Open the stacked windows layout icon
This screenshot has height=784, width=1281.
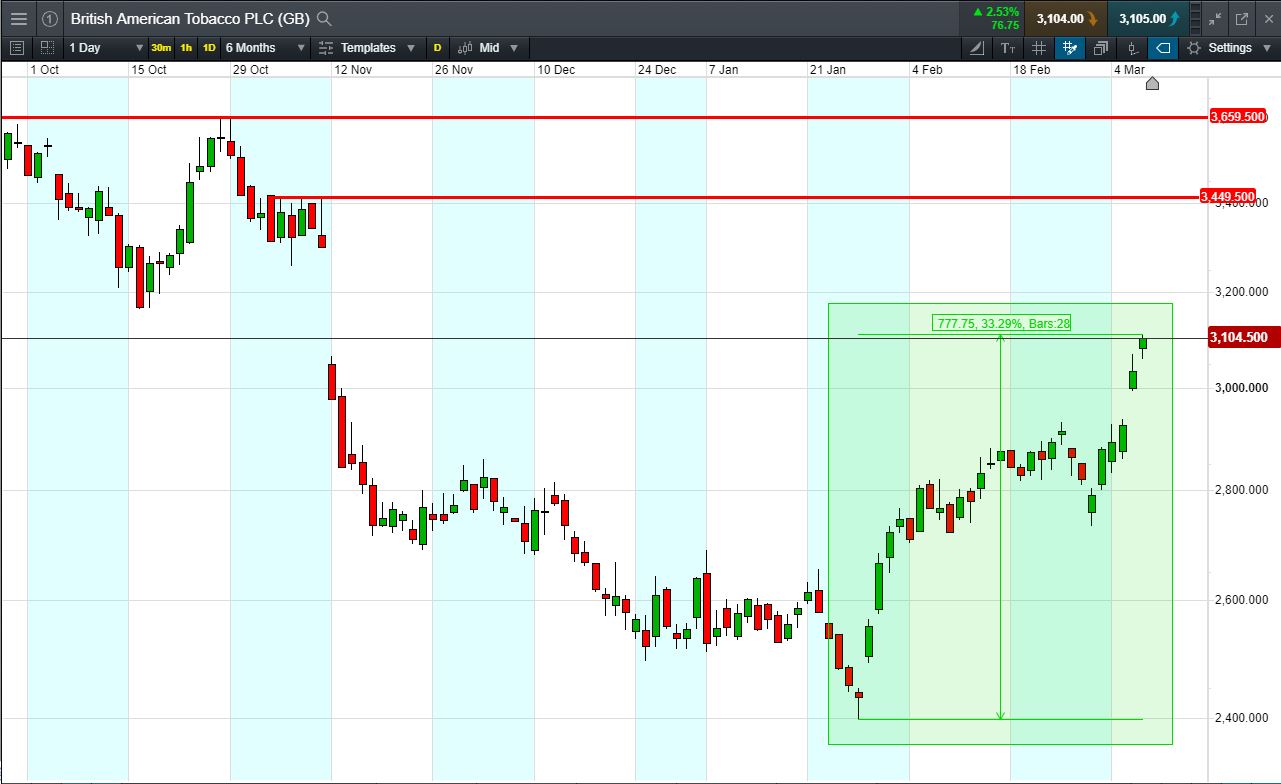pyautogui.click(x=1101, y=48)
